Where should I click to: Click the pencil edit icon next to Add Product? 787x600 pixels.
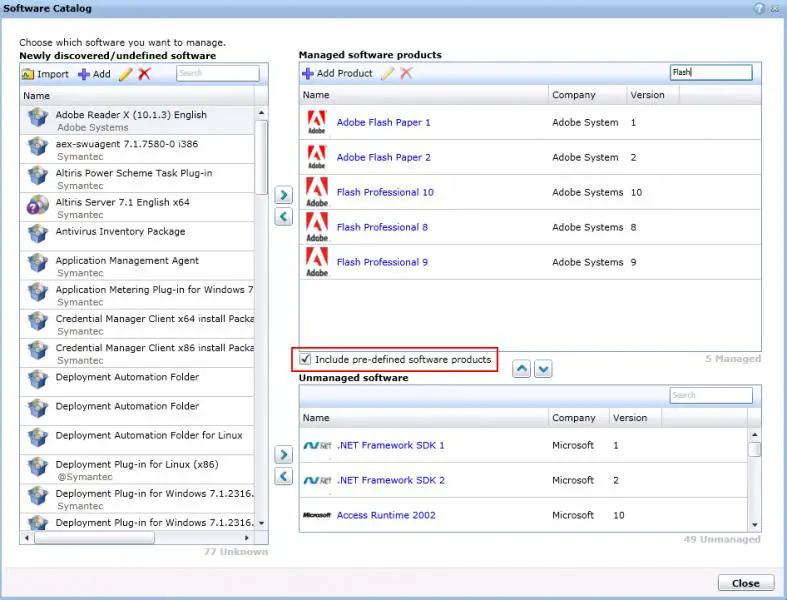(387, 73)
